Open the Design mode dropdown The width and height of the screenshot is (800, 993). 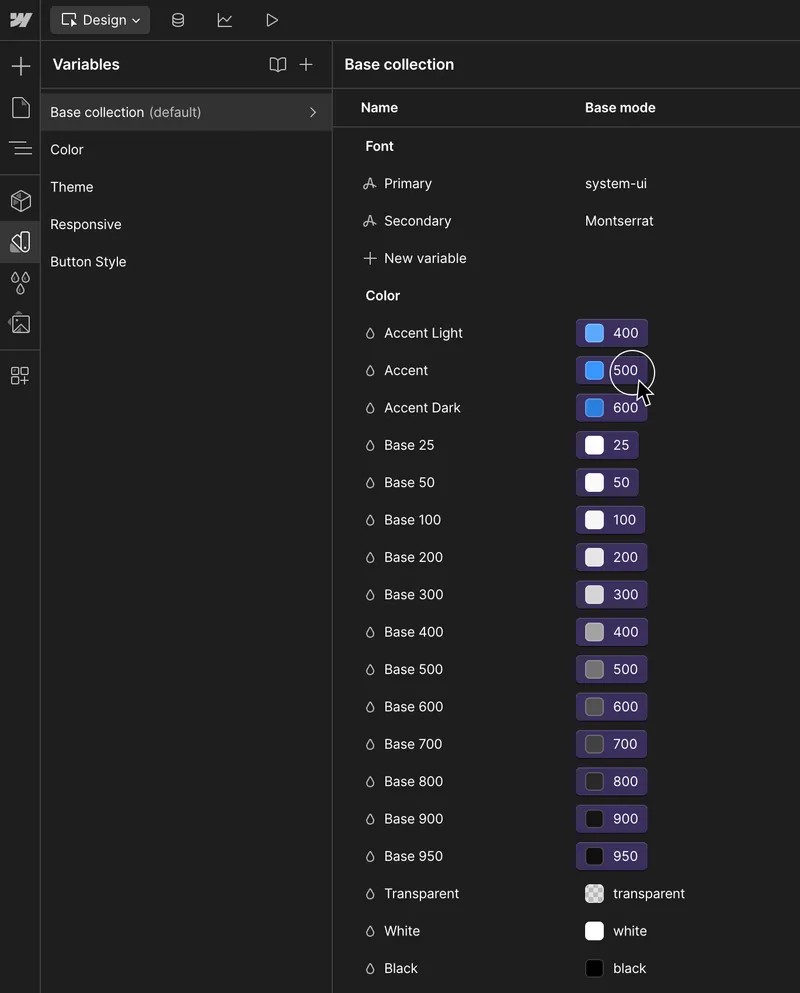coord(99,19)
